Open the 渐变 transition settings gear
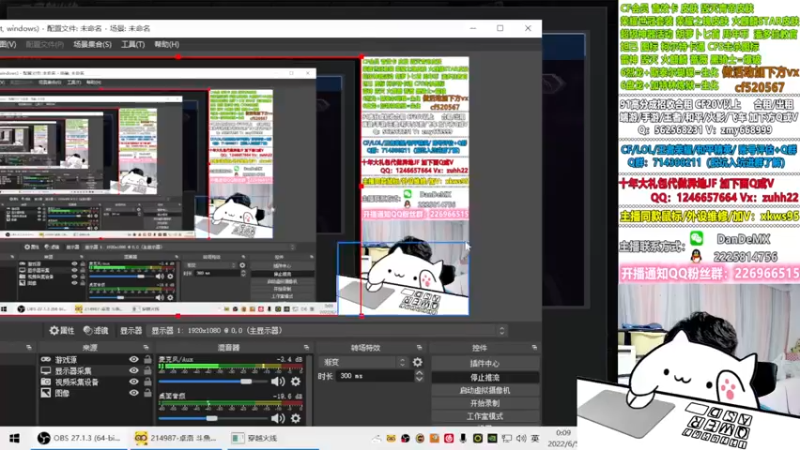 click(x=417, y=362)
